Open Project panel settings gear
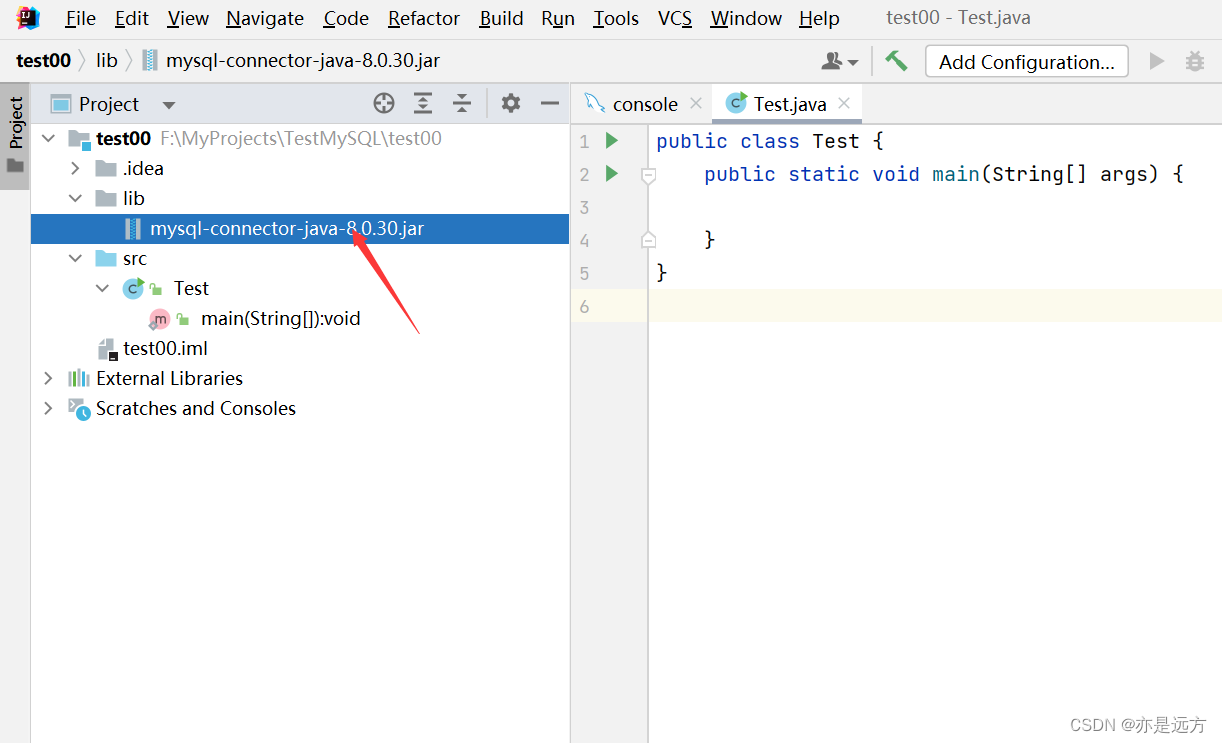This screenshot has height=743, width=1222. 511,103
